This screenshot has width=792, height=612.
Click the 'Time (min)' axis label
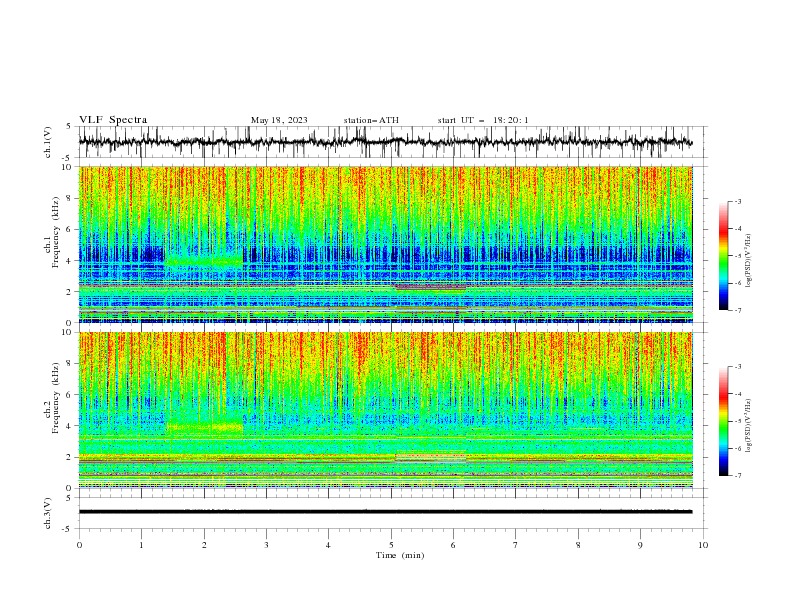tap(400, 555)
